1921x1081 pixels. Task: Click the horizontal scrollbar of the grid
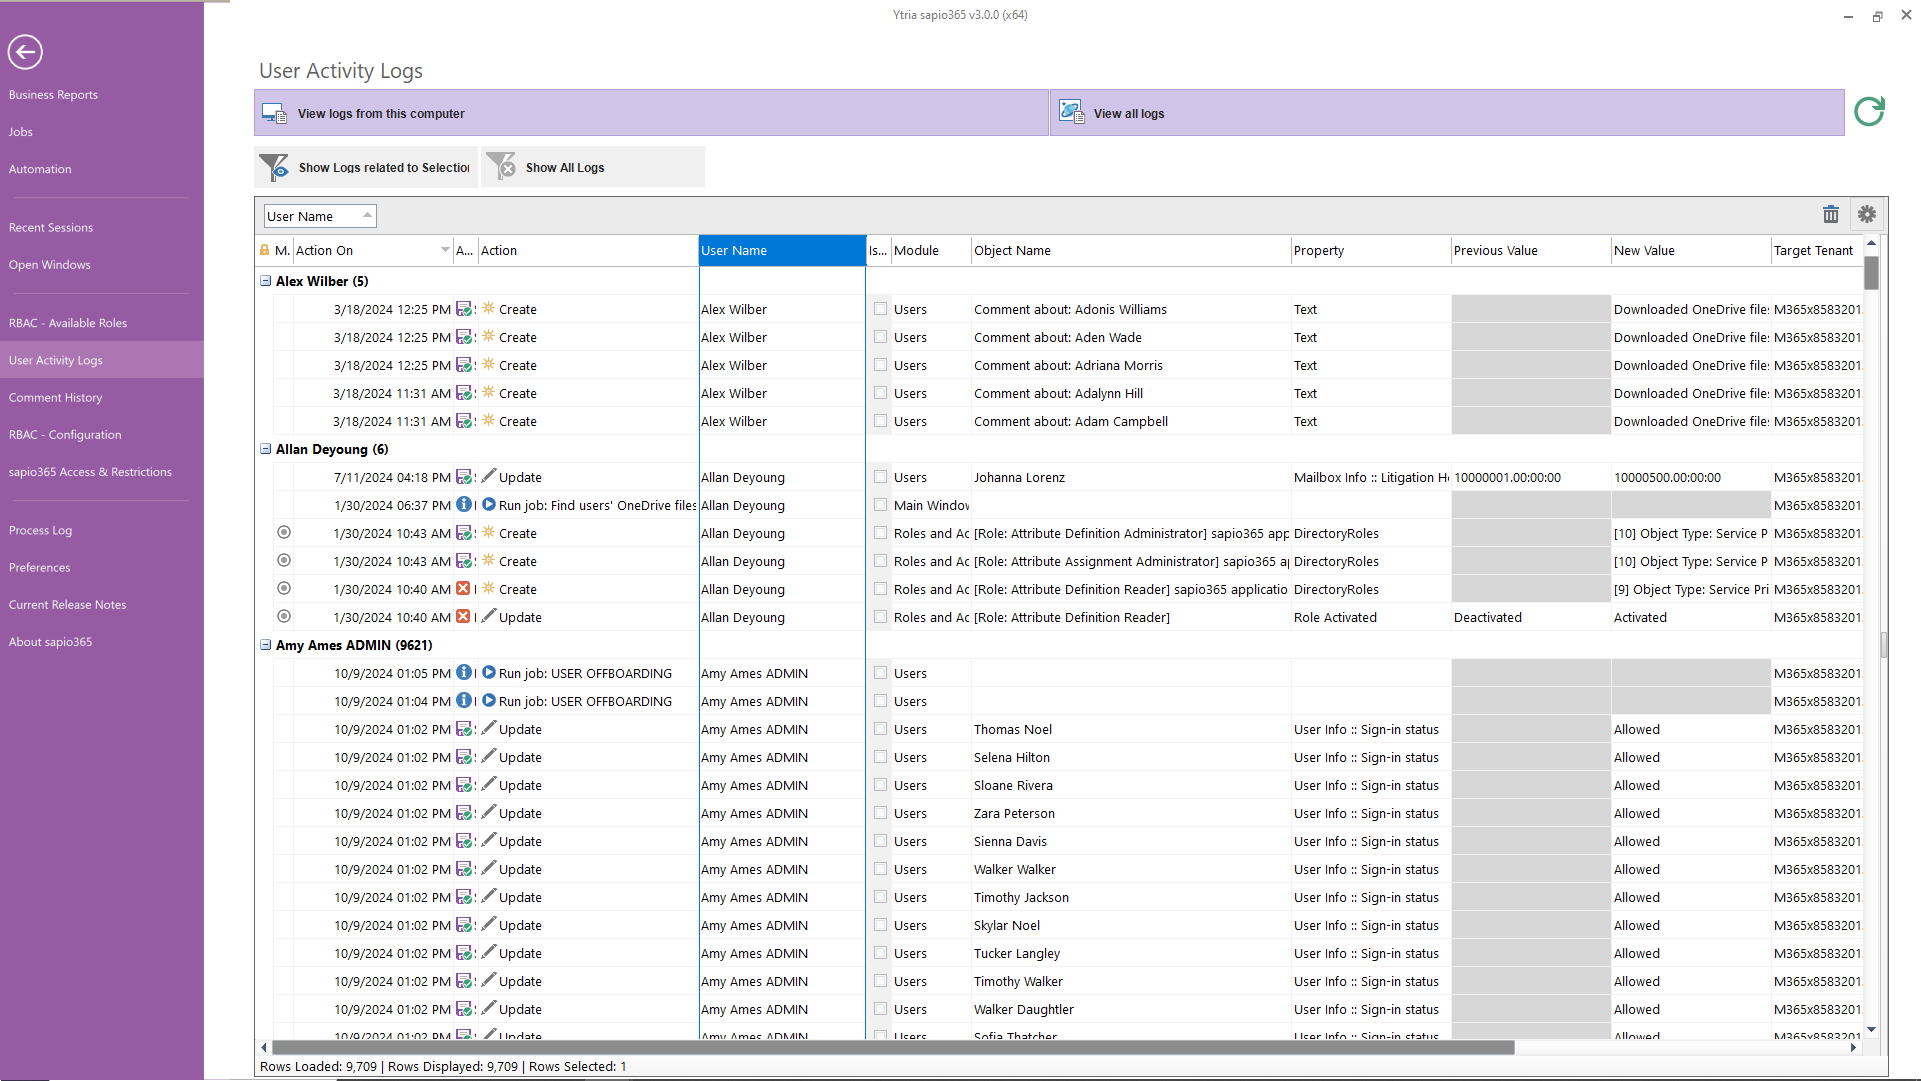coord(892,1048)
